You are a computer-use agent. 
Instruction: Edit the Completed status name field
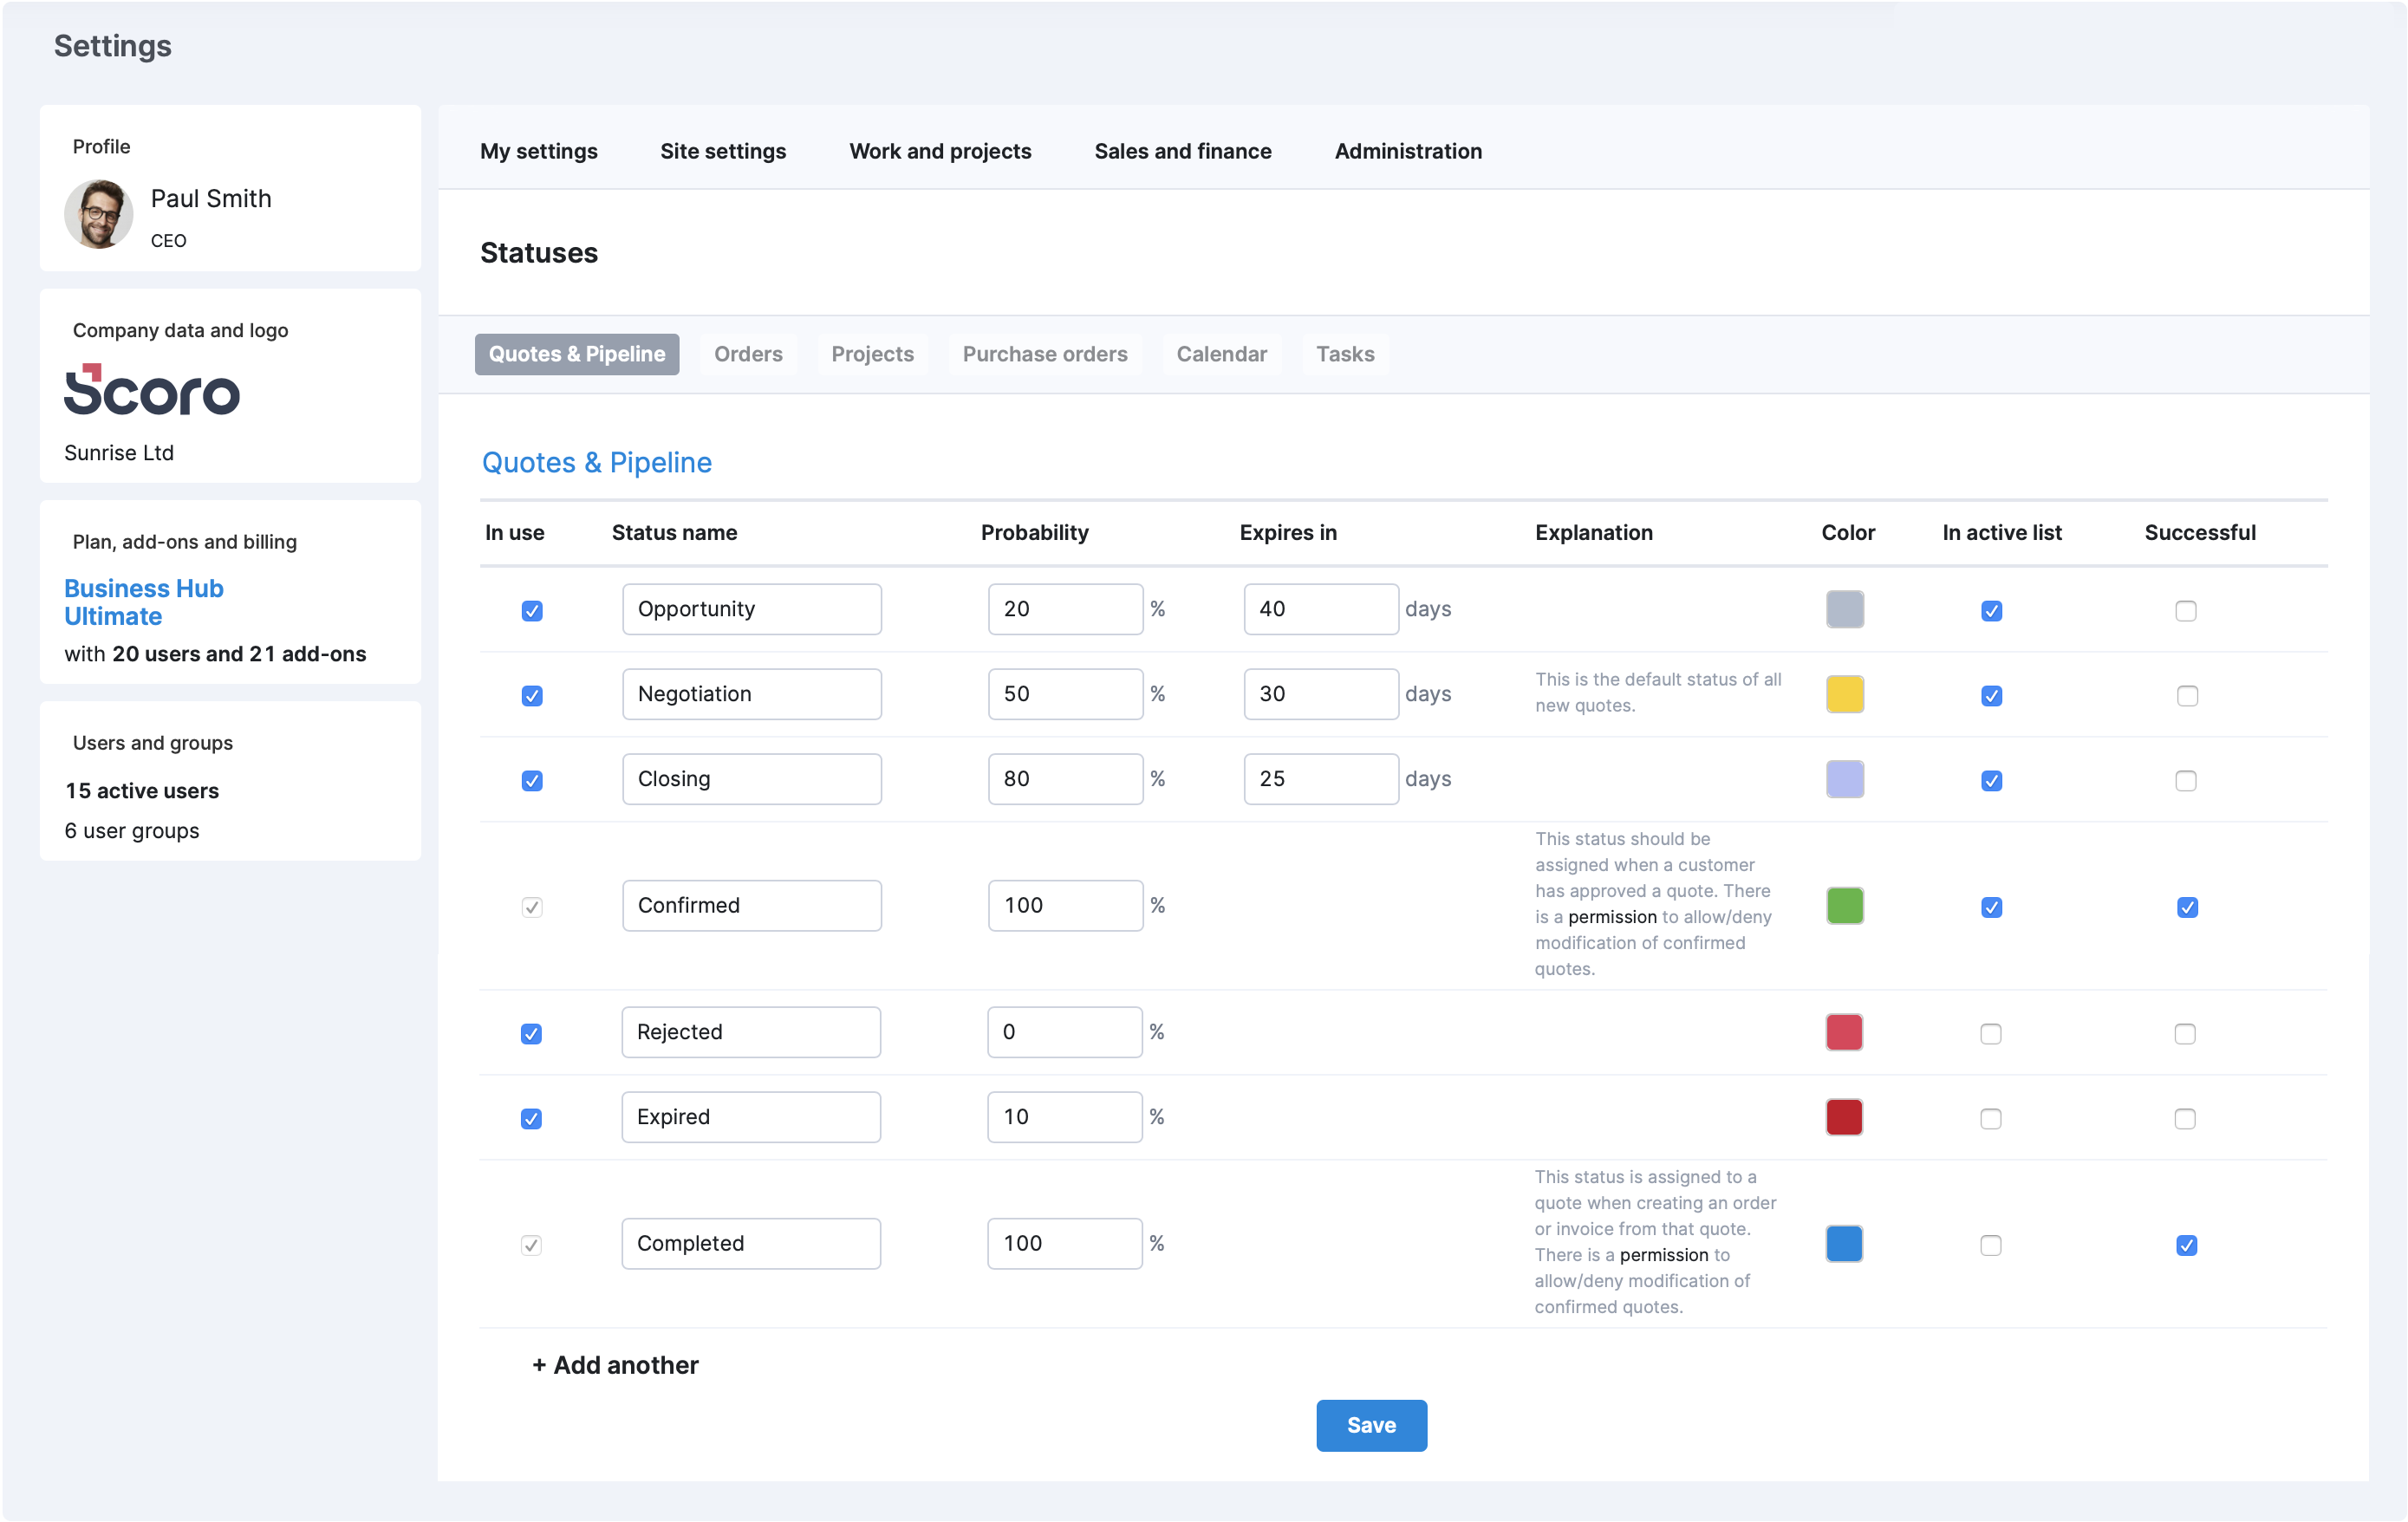coord(751,1243)
